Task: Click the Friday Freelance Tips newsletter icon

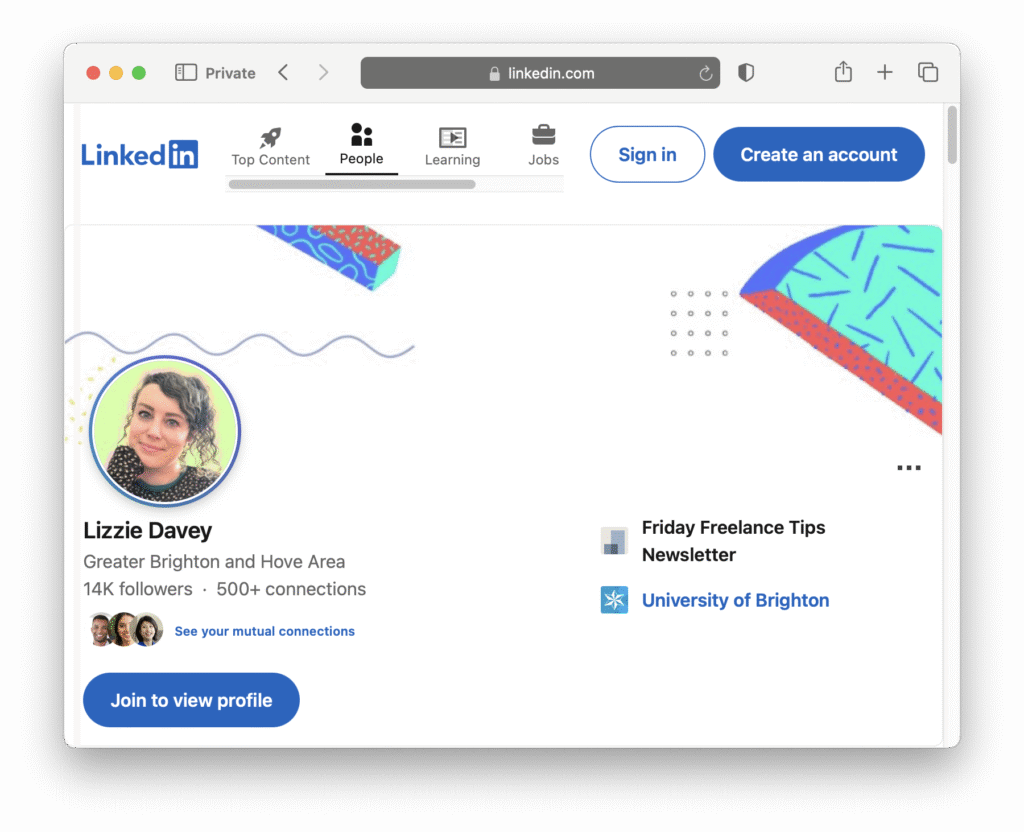Action: pos(613,540)
